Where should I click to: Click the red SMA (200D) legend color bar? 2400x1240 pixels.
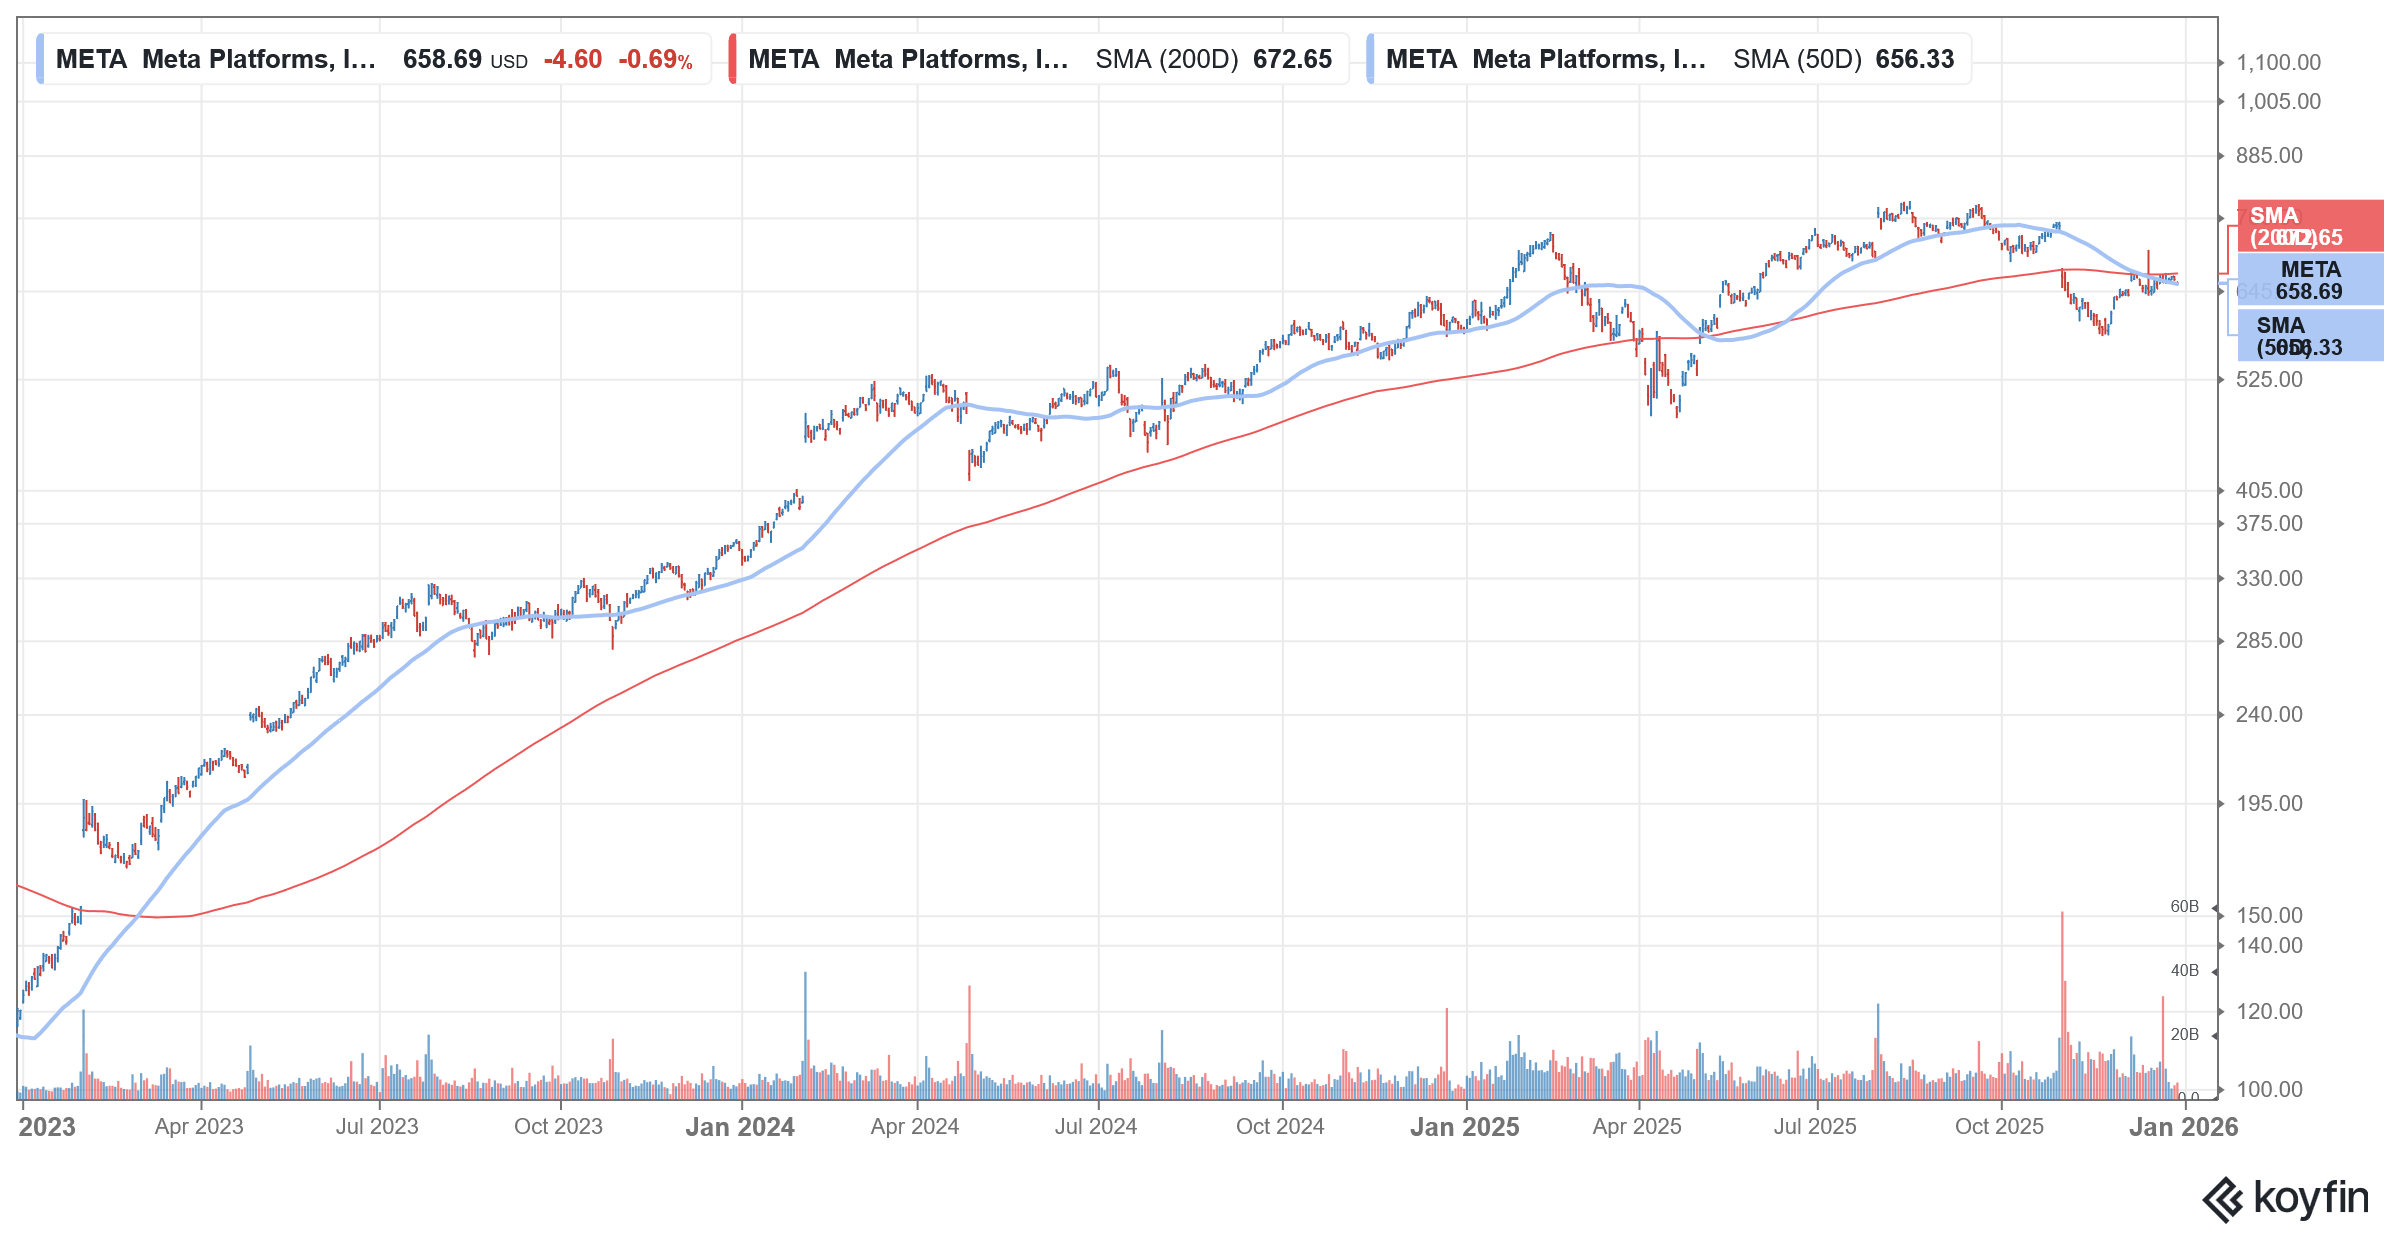[733, 59]
